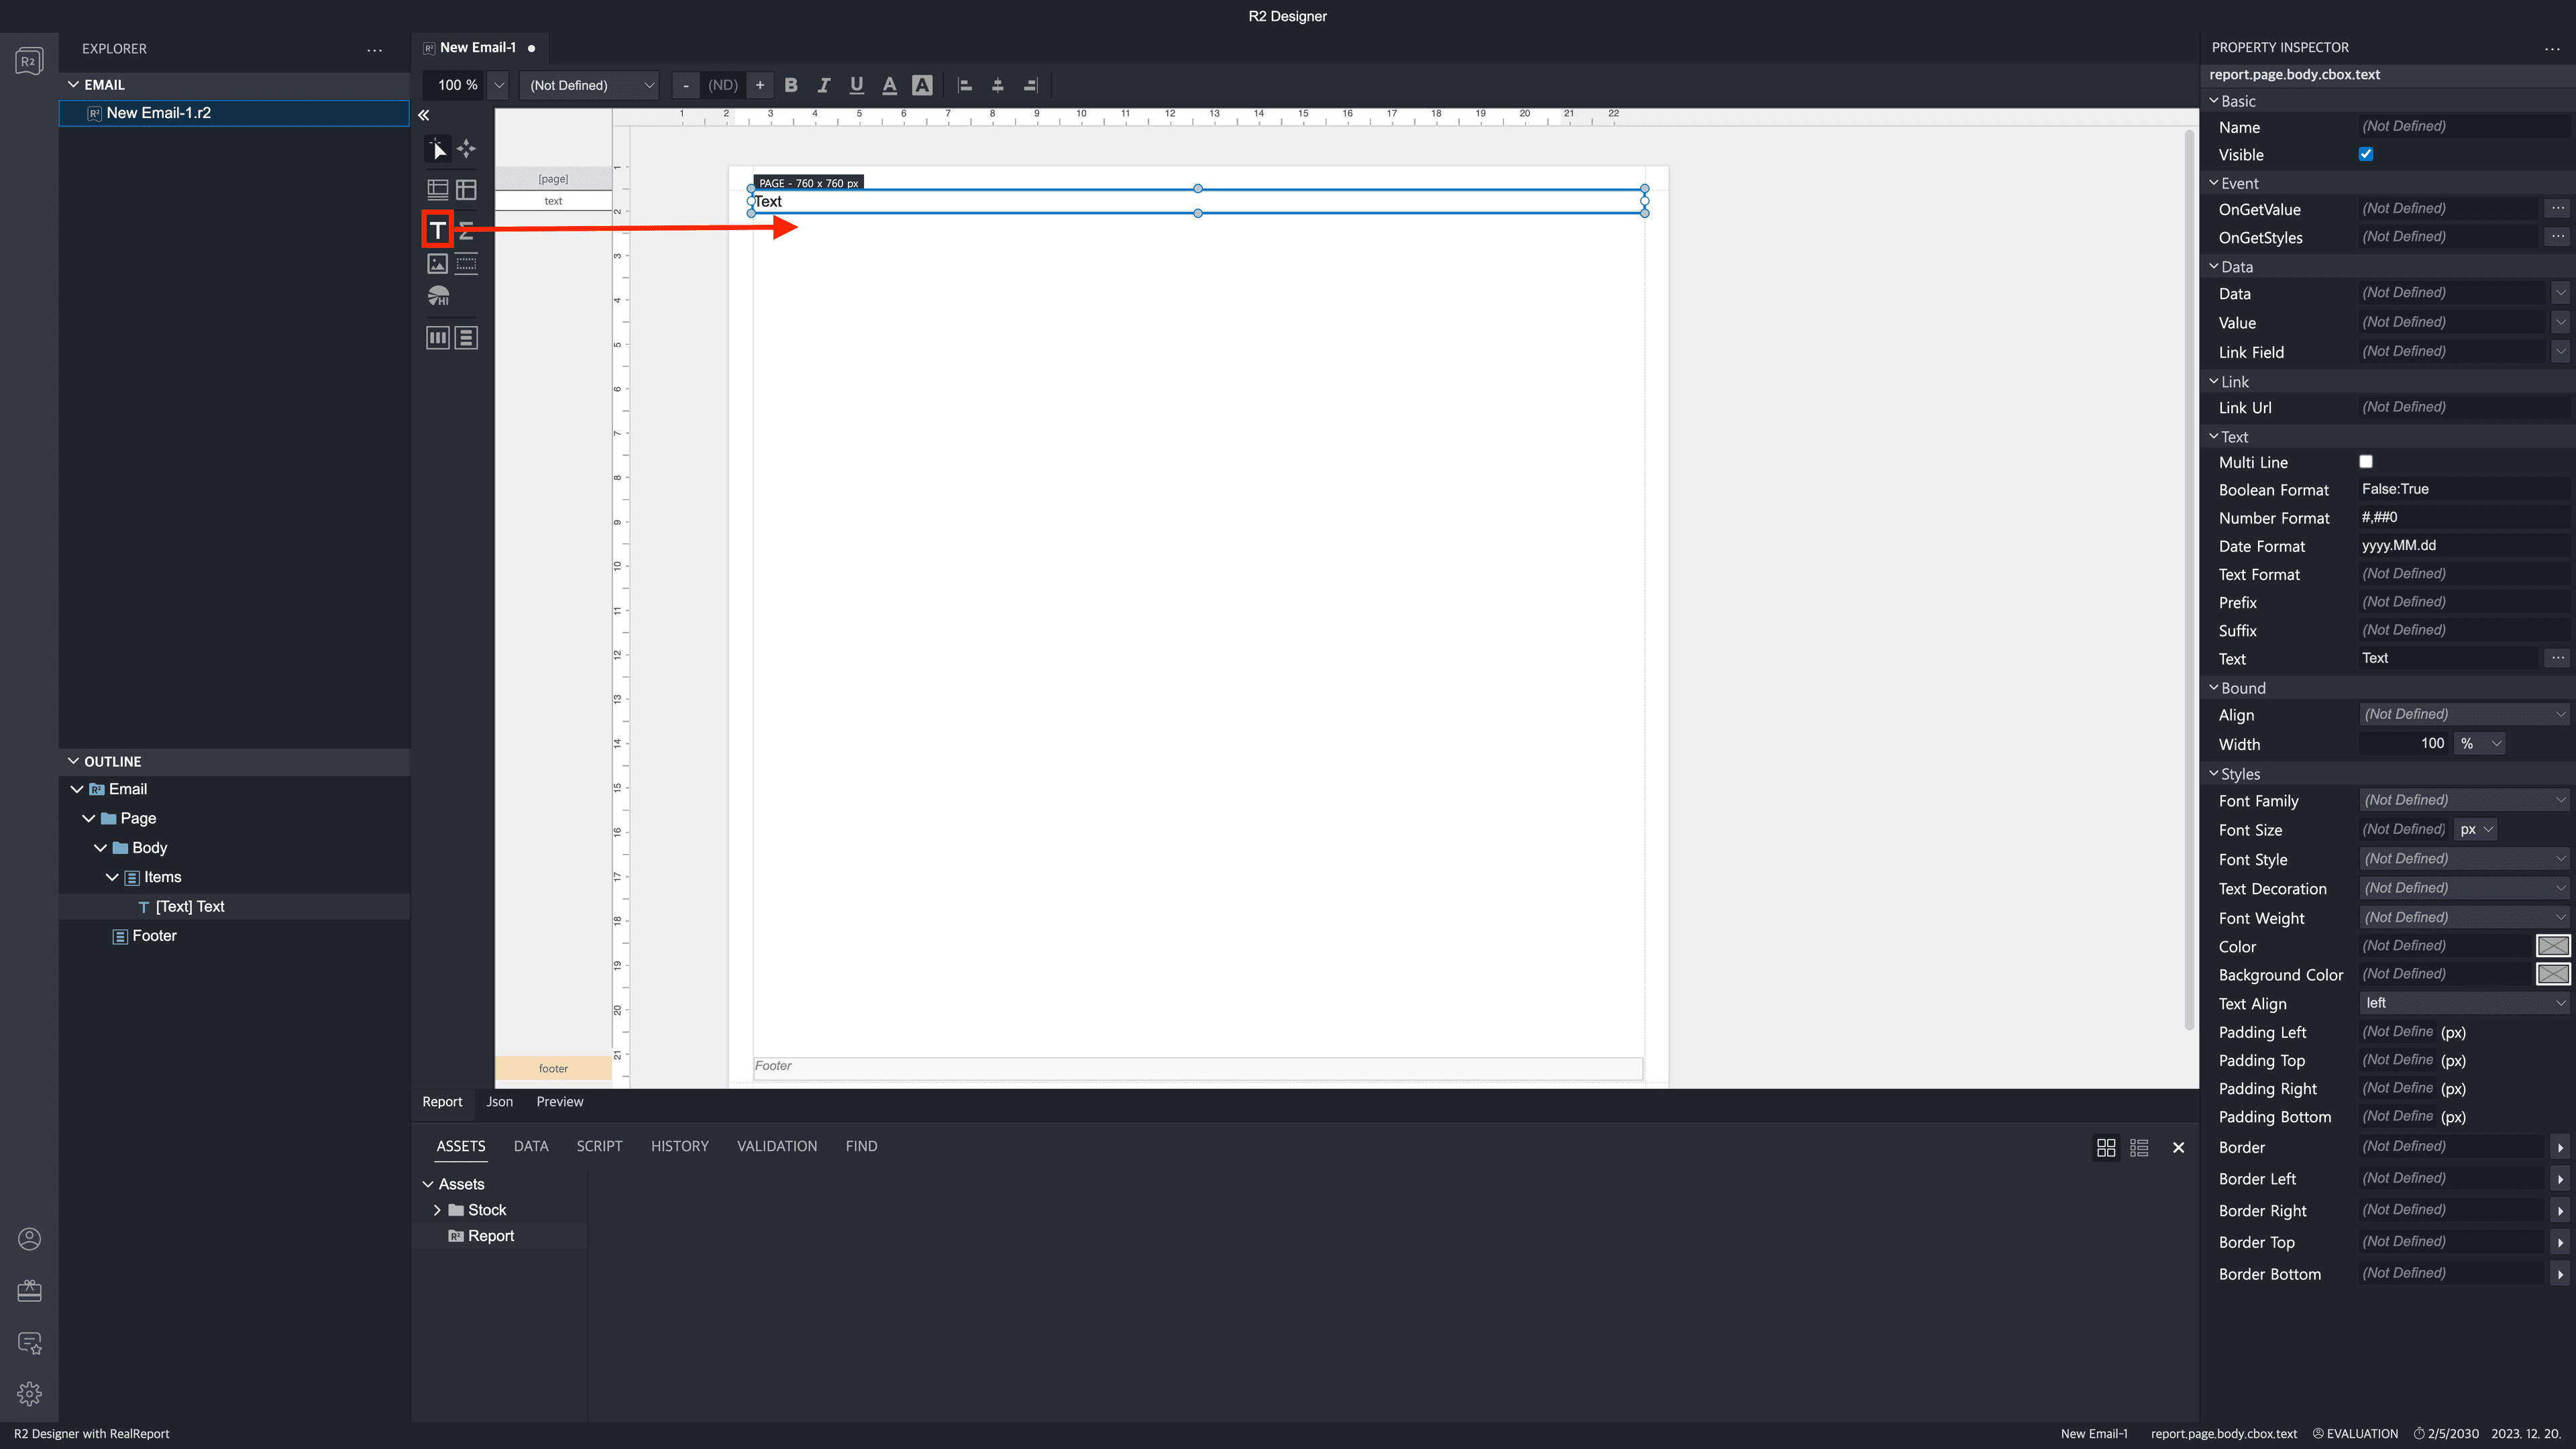The image size is (2576, 1449).
Task: Select the Image item tool
Action: pyautogui.click(x=437, y=264)
